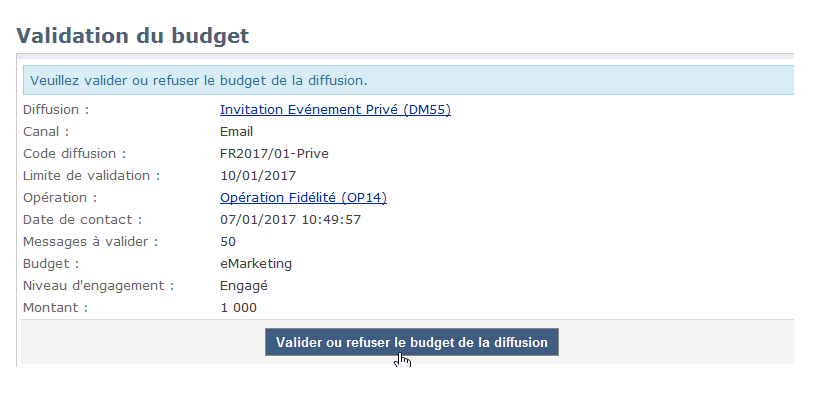Viewport: 837px width, 404px height.
Task: Click the 07/01/2017 10:49:57 contact date
Action: pos(290,219)
